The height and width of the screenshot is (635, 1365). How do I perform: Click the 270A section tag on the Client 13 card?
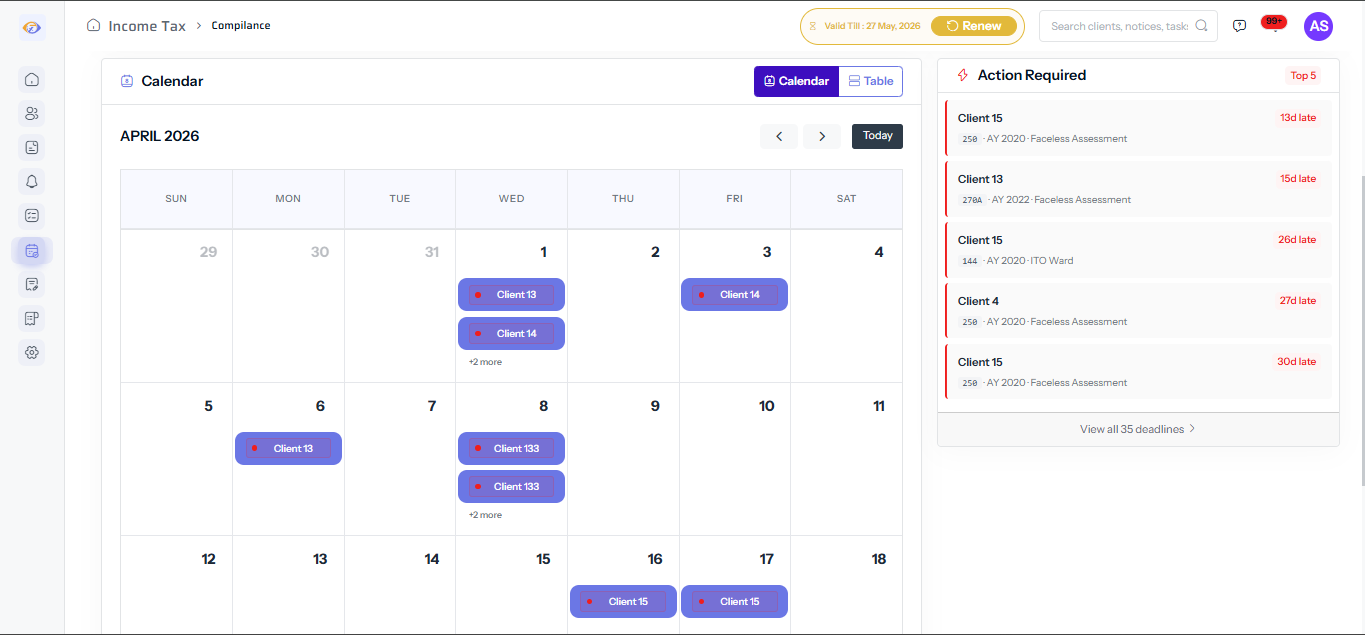tap(972, 200)
